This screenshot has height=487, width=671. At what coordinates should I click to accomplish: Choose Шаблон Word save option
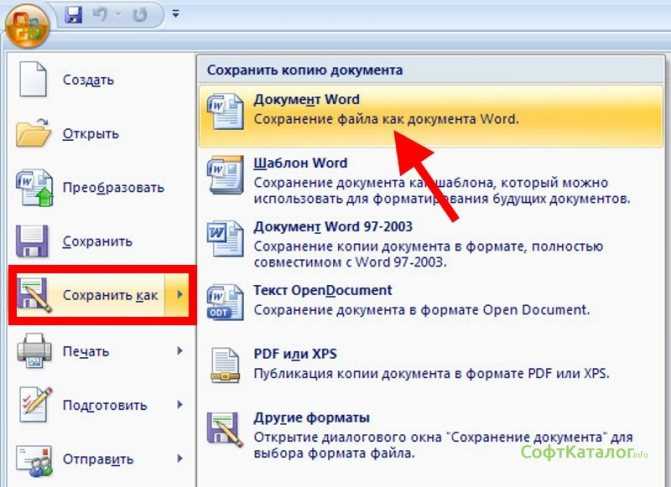[x=431, y=181]
